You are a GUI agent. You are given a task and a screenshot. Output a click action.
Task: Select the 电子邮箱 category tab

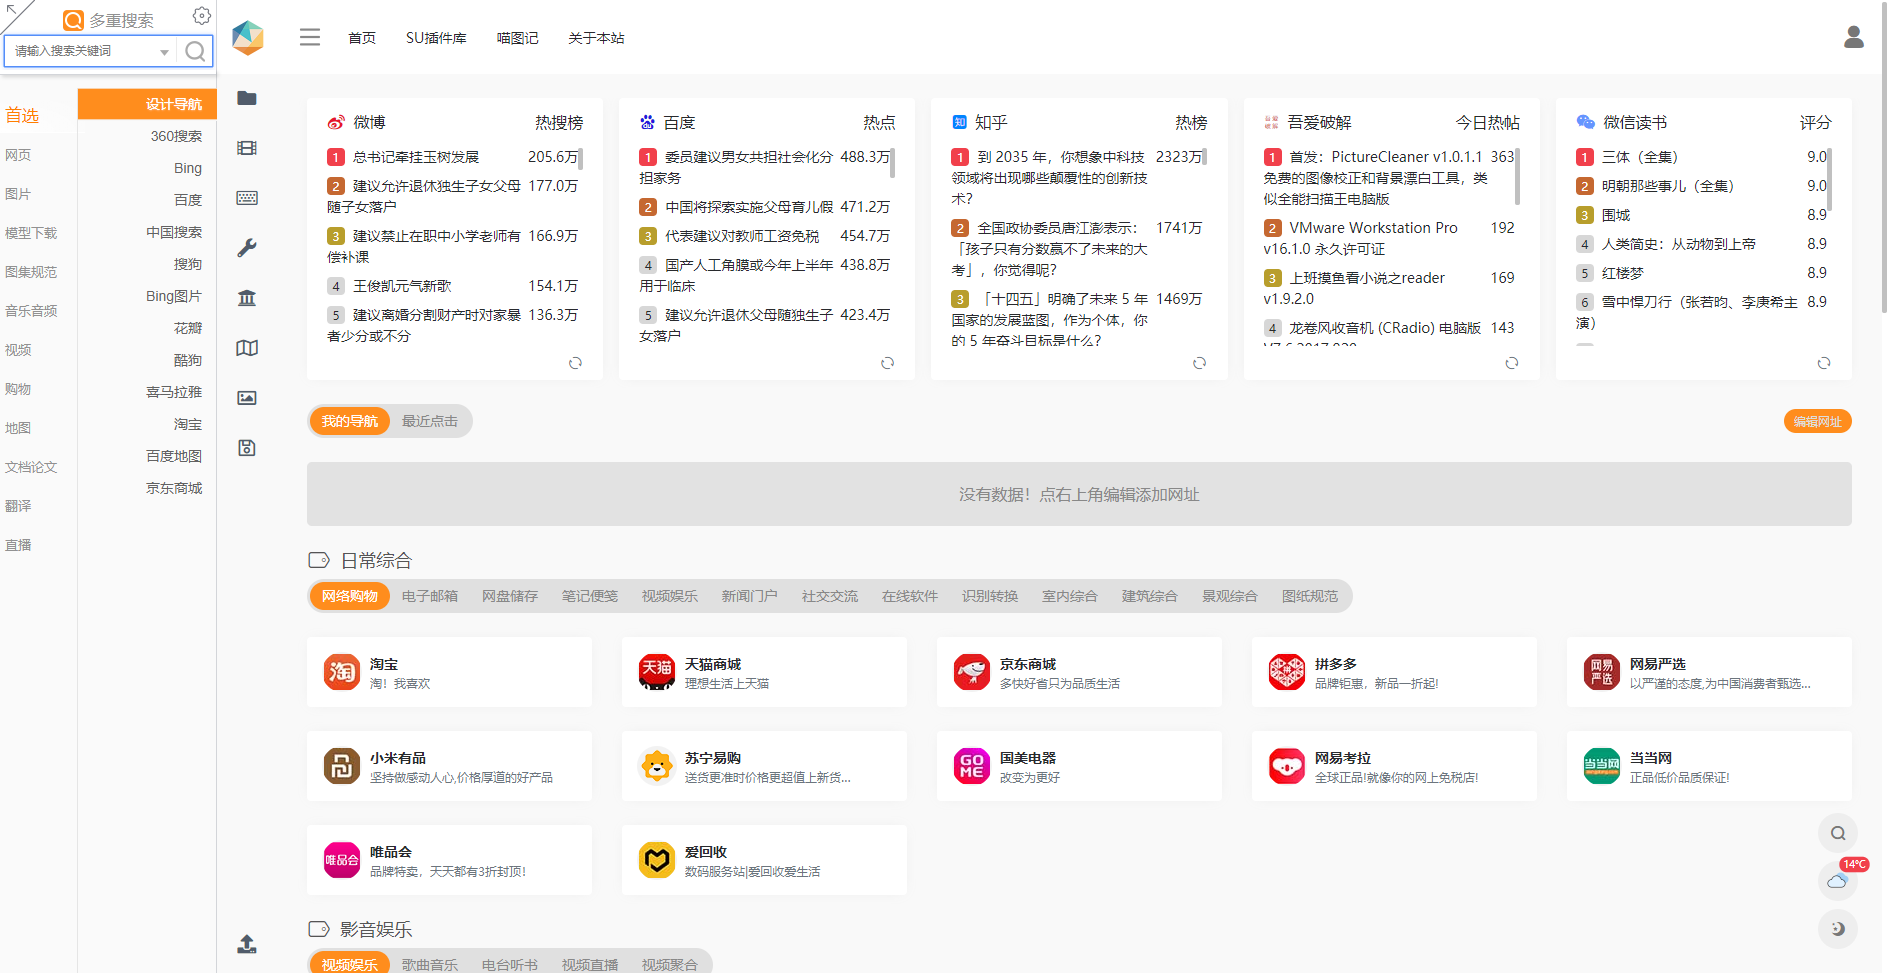[x=430, y=596]
